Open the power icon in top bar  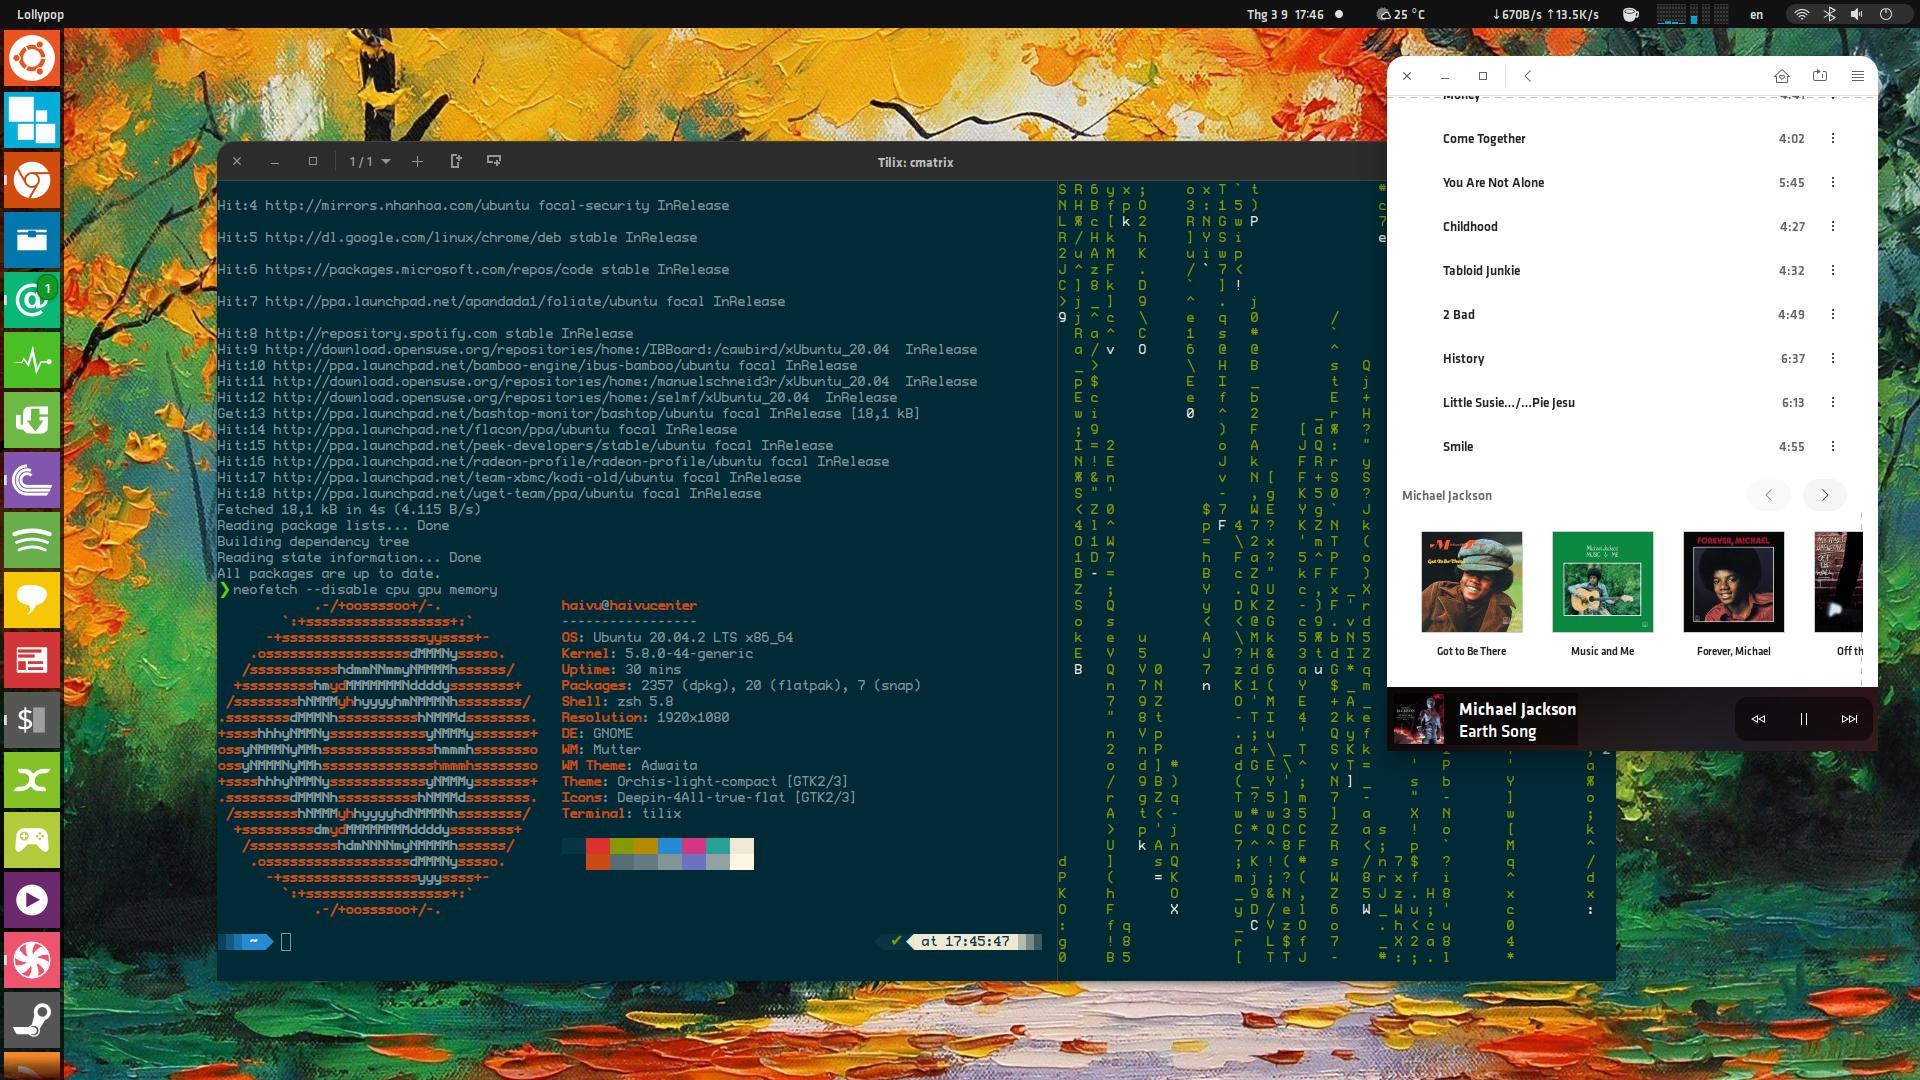pyautogui.click(x=1886, y=14)
